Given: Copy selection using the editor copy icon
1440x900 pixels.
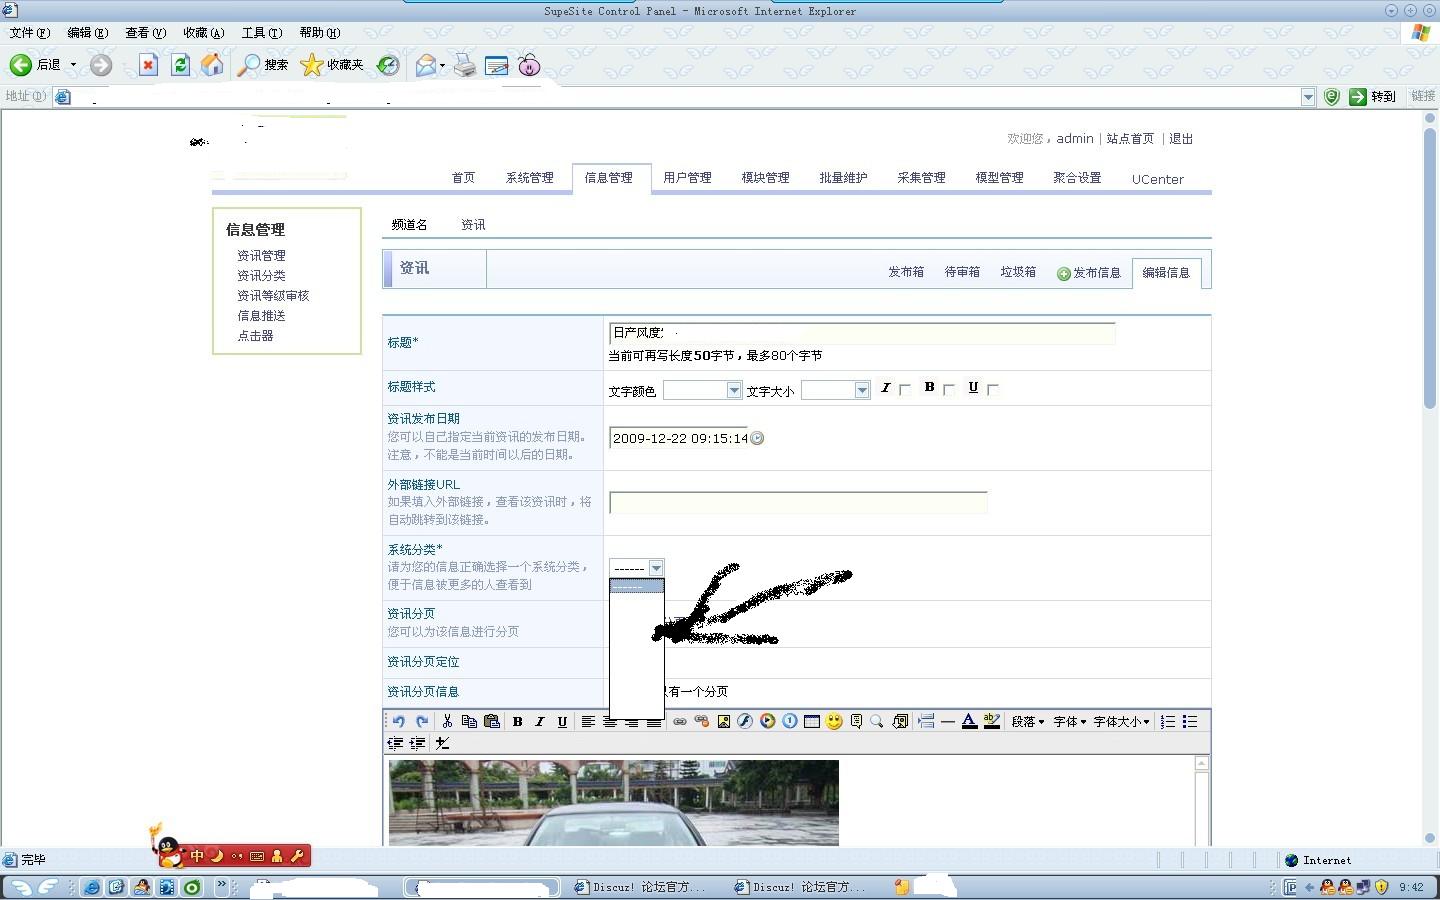Looking at the screenshot, I should [x=469, y=721].
